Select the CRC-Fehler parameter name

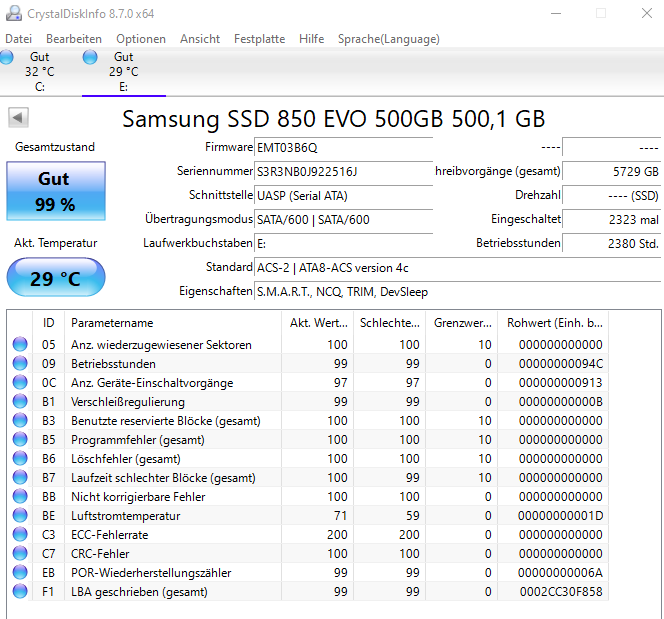(100, 554)
